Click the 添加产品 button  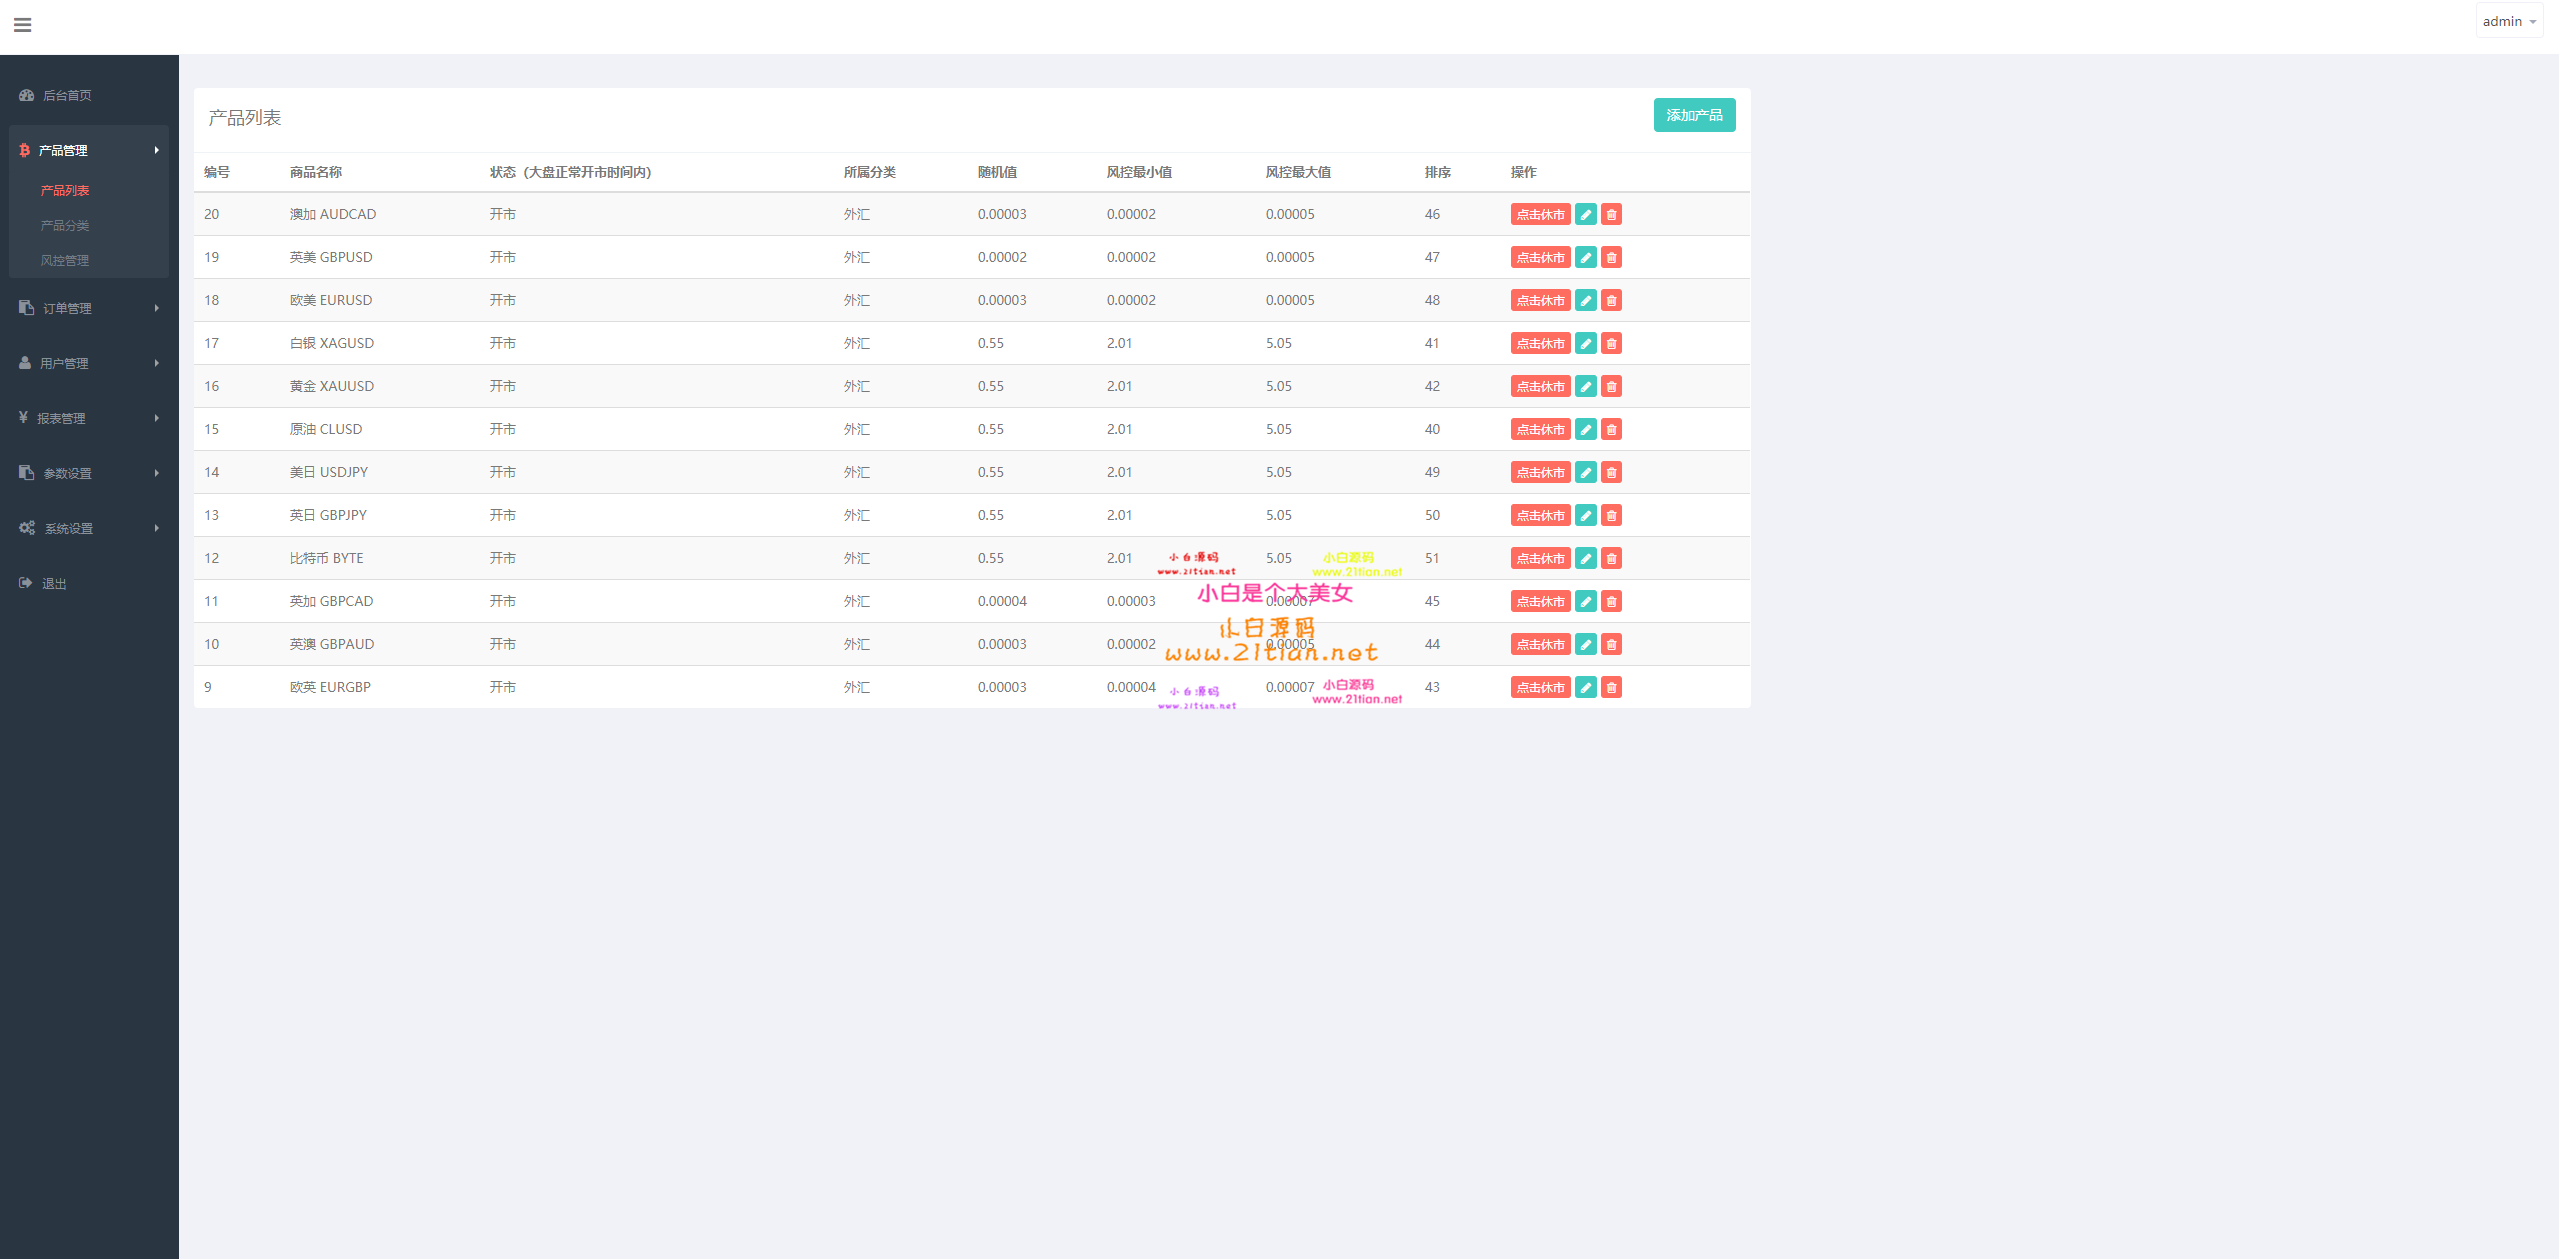point(1693,115)
